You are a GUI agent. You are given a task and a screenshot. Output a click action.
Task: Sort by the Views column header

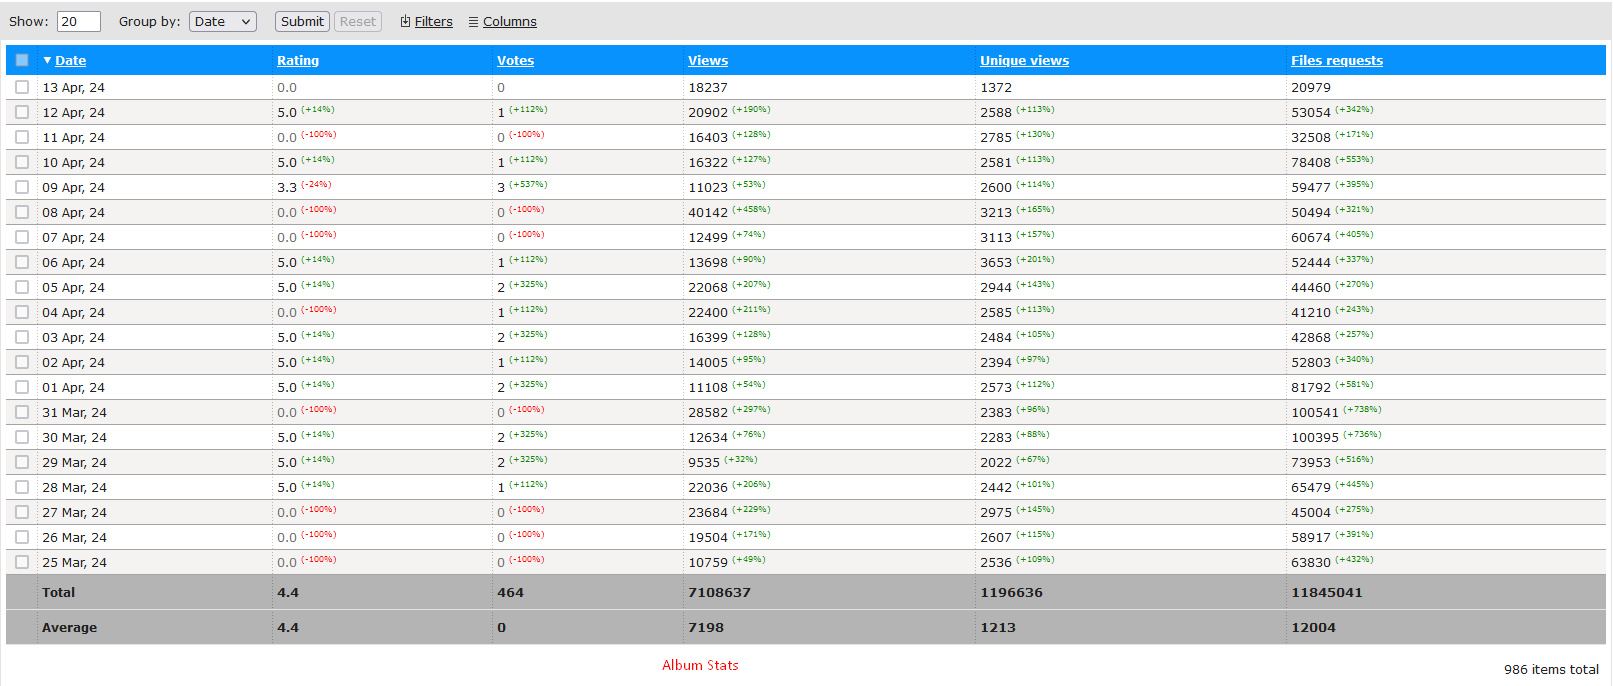708,61
